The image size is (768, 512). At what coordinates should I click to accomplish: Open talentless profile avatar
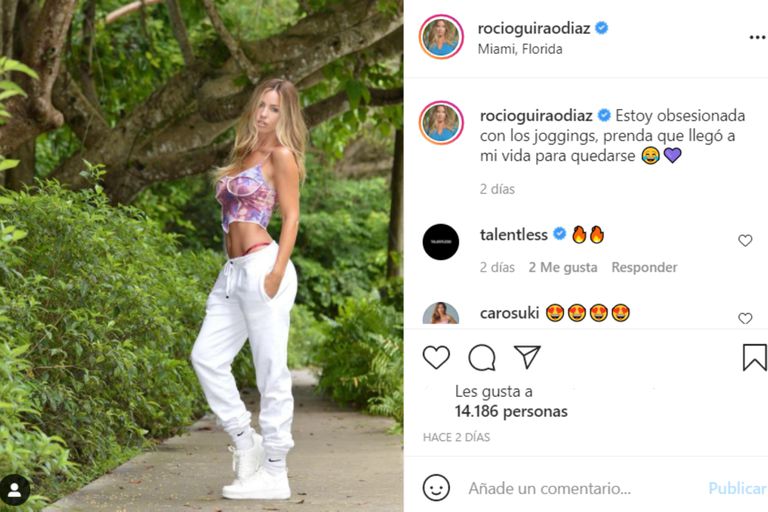click(x=441, y=242)
